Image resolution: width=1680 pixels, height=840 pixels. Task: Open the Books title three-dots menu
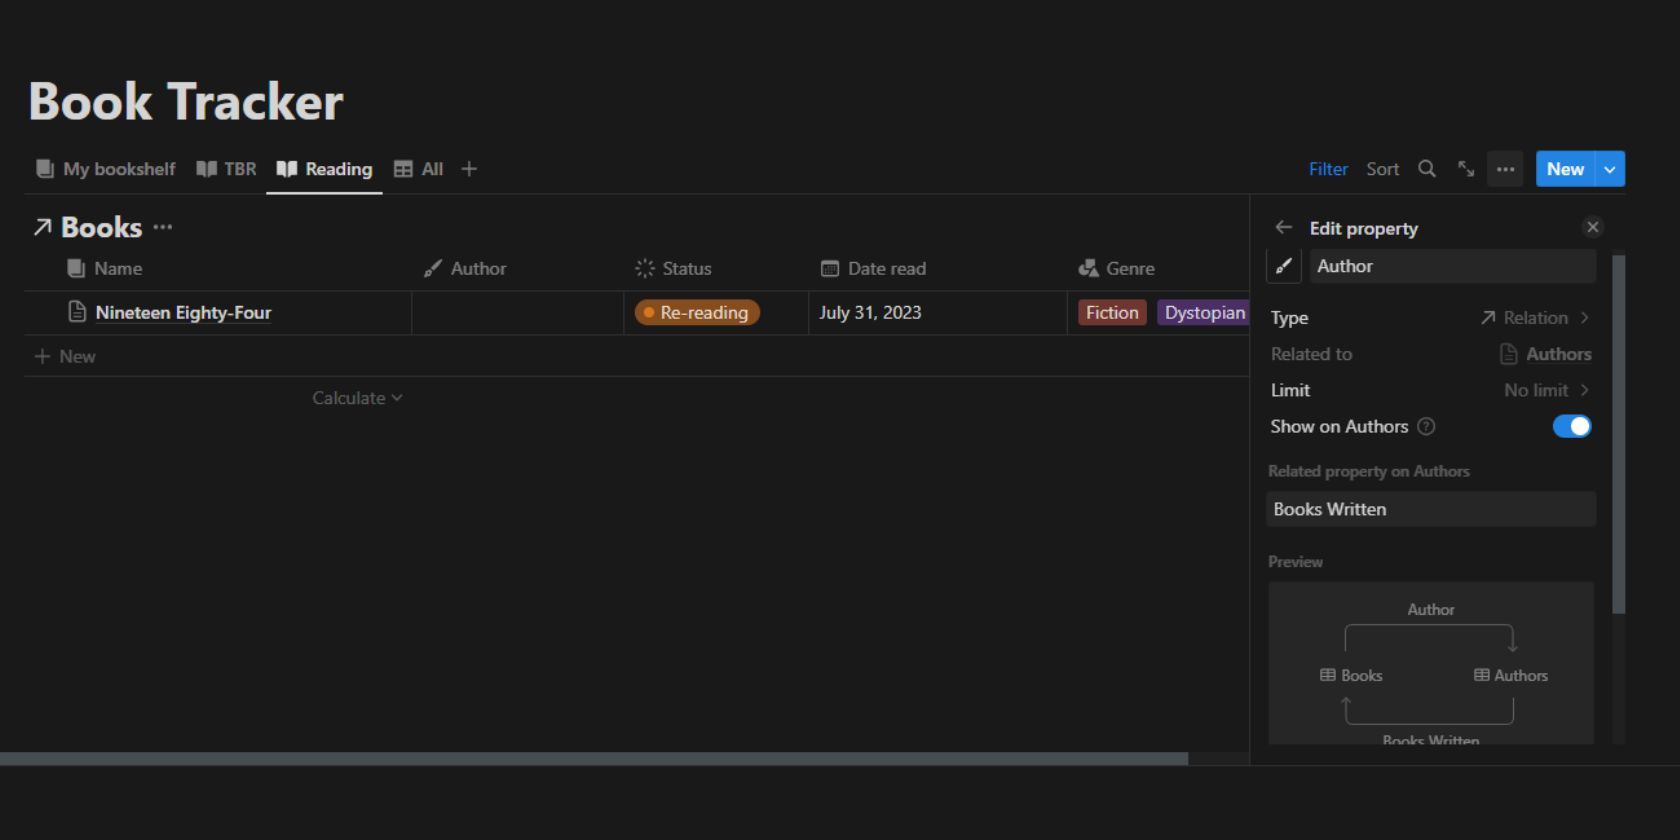pyautogui.click(x=163, y=227)
